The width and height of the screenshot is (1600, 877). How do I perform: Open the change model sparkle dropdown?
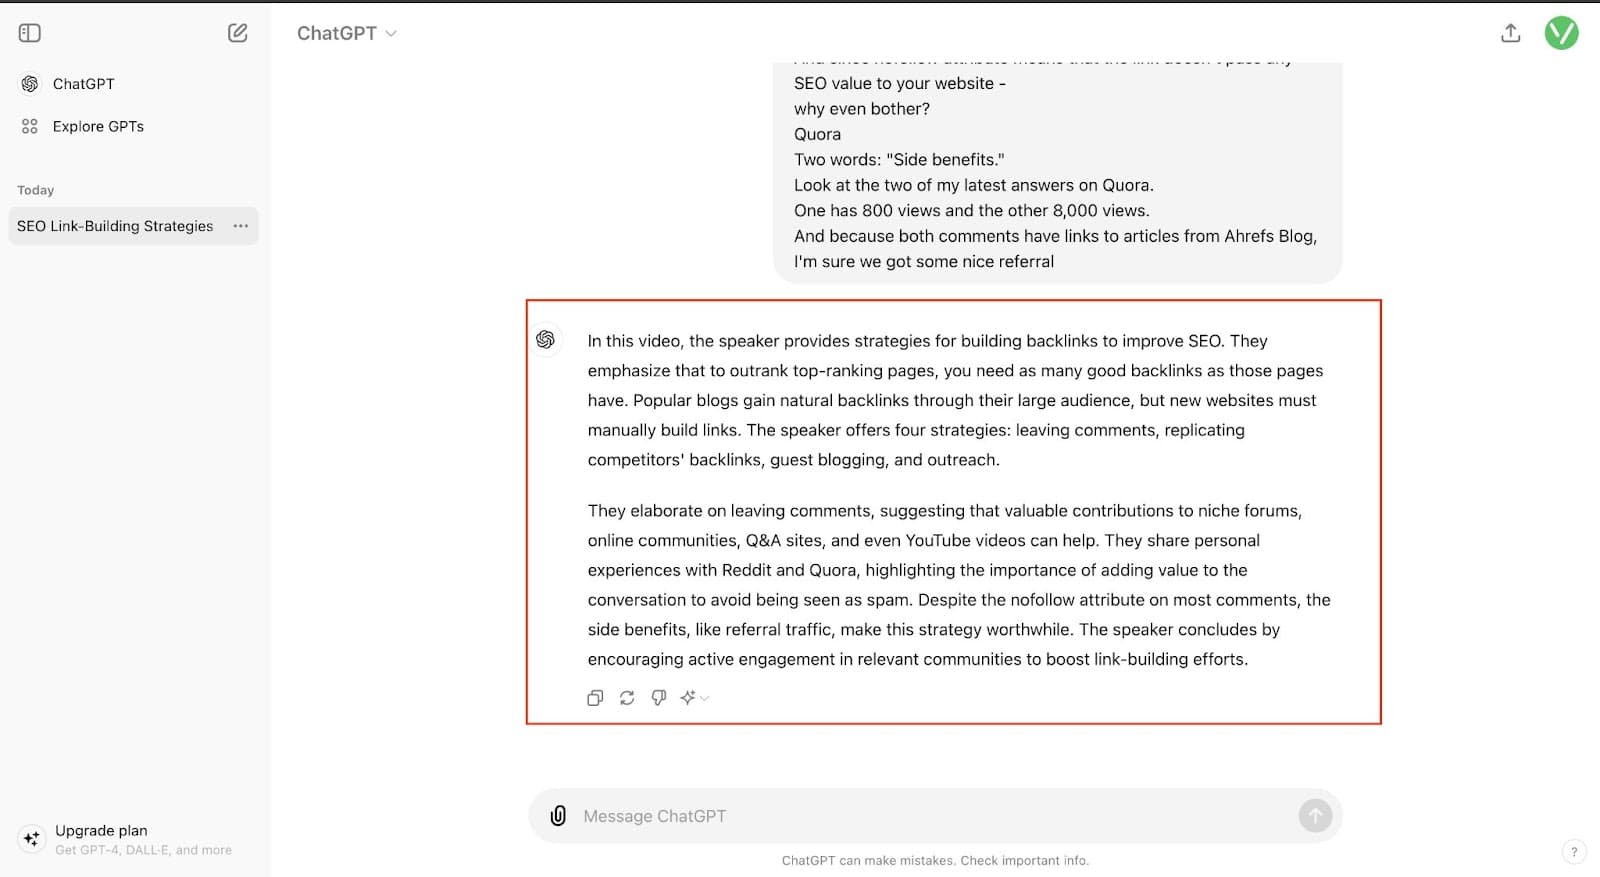pyautogui.click(x=694, y=698)
